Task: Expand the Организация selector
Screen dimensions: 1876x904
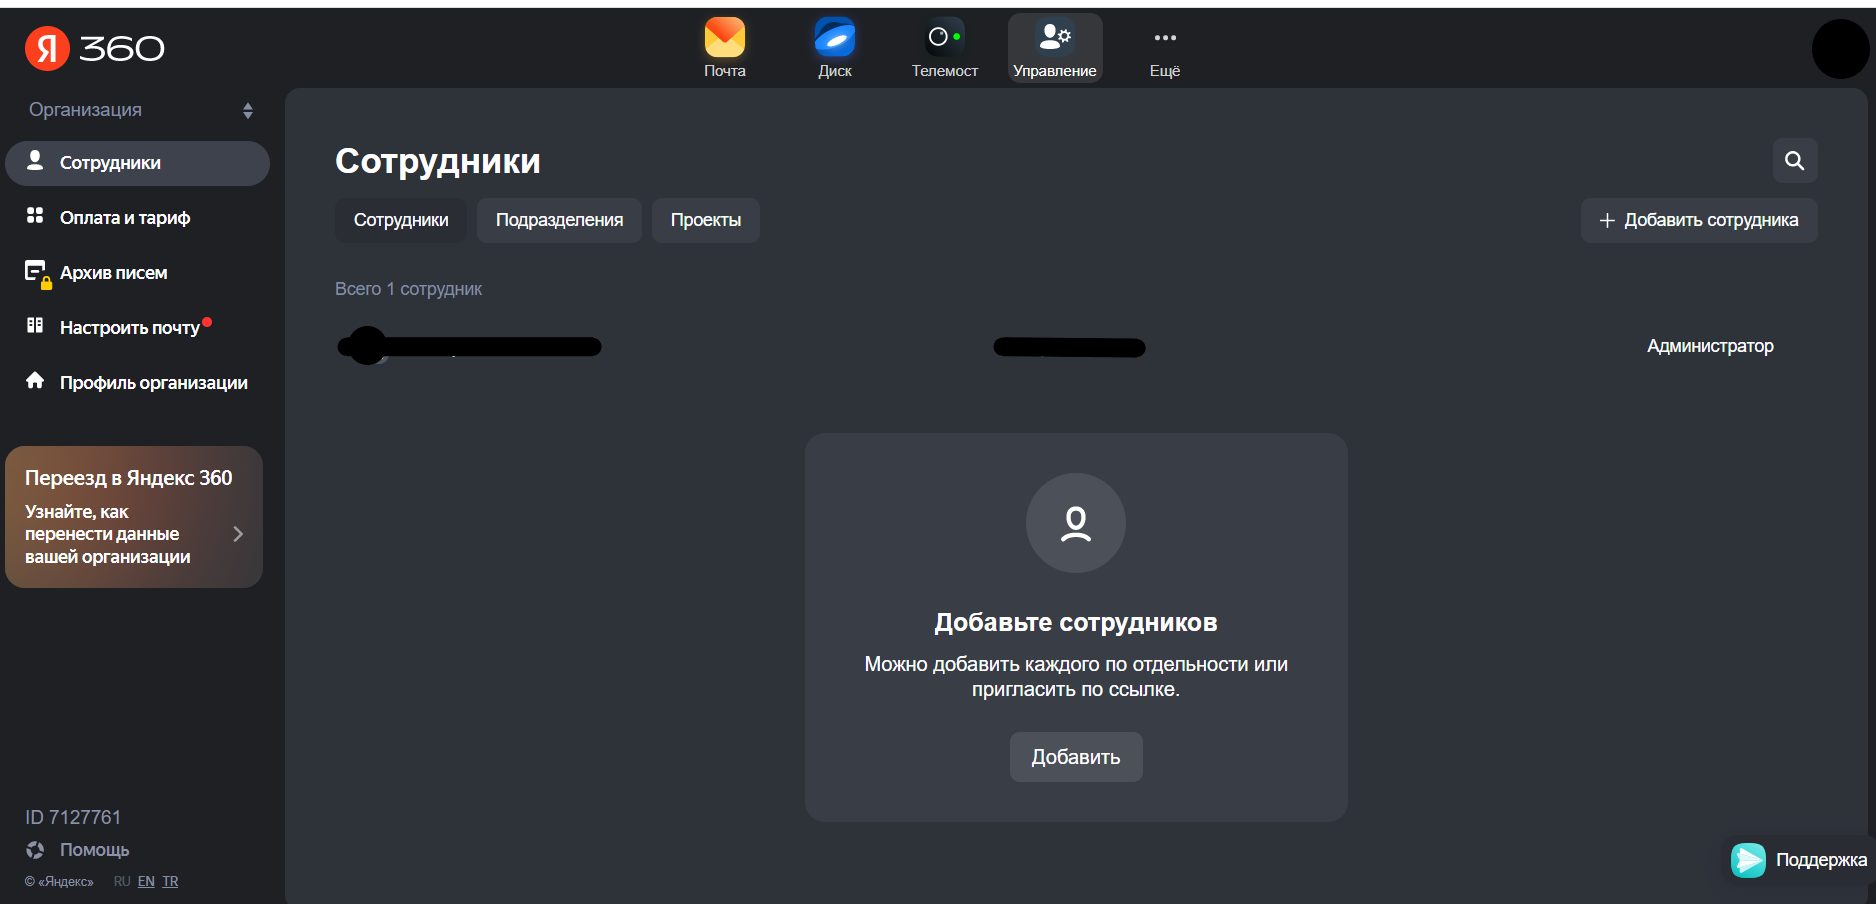Action: 140,110
